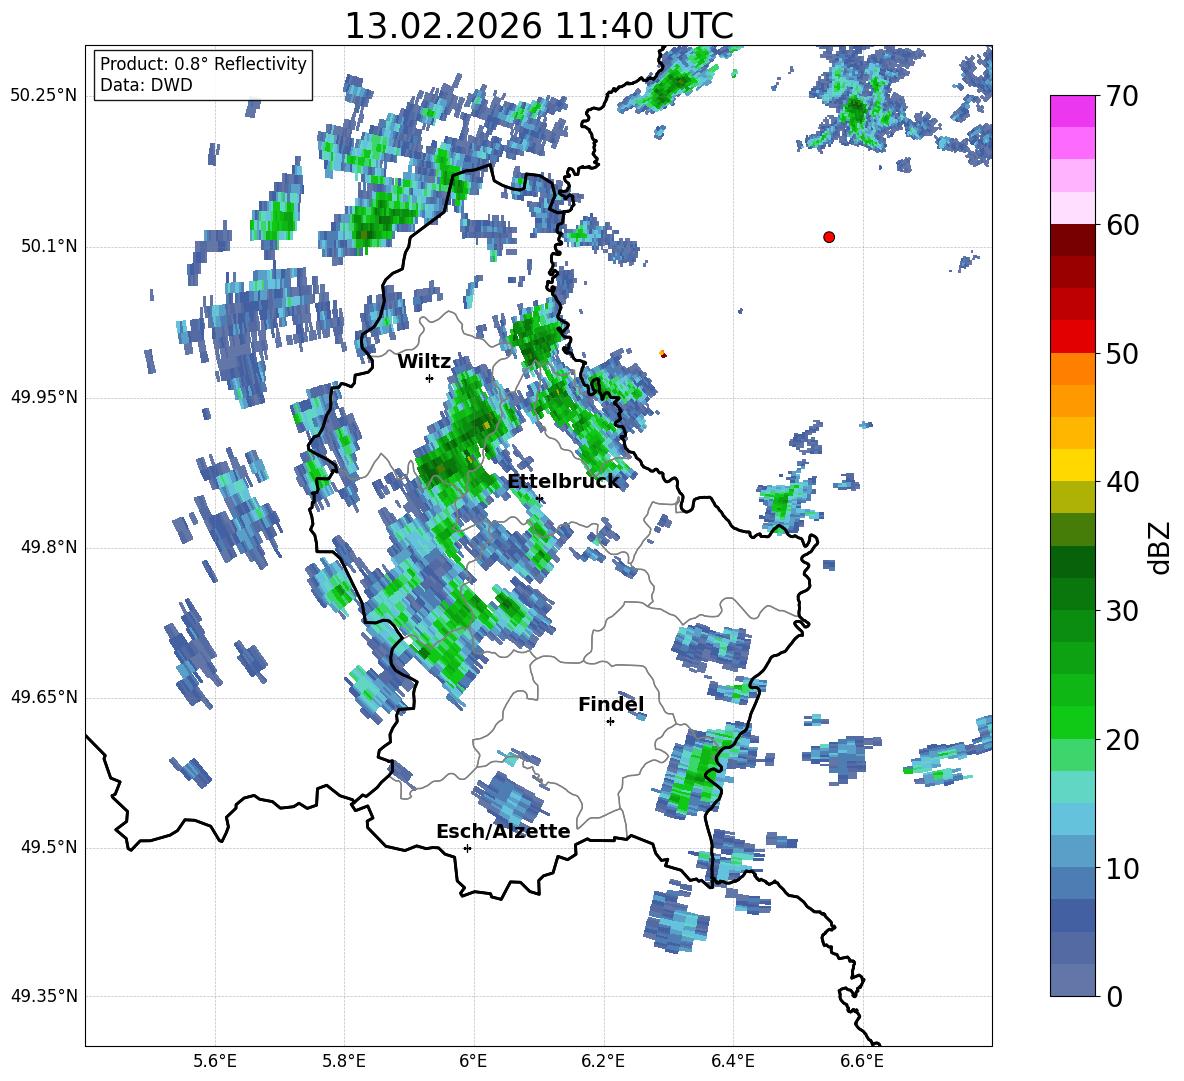
Task: Click the Data: DWD text
Action: click(146, 85)
